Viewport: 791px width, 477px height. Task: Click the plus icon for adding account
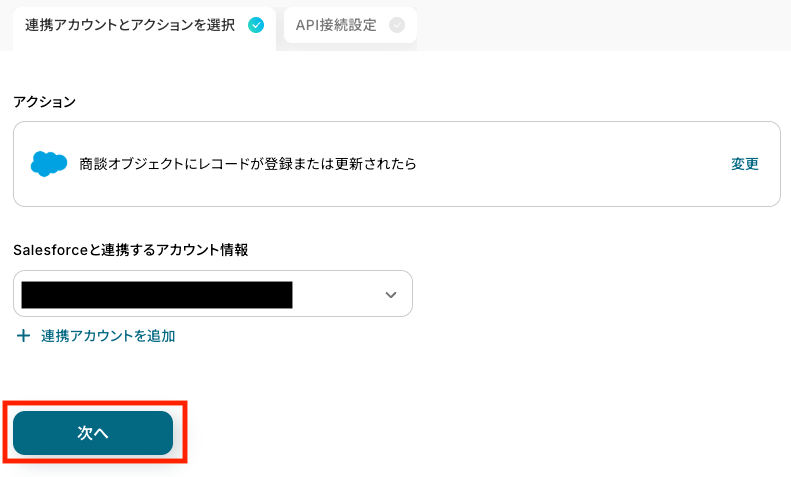pyautogui.click(x=24, y=336)
